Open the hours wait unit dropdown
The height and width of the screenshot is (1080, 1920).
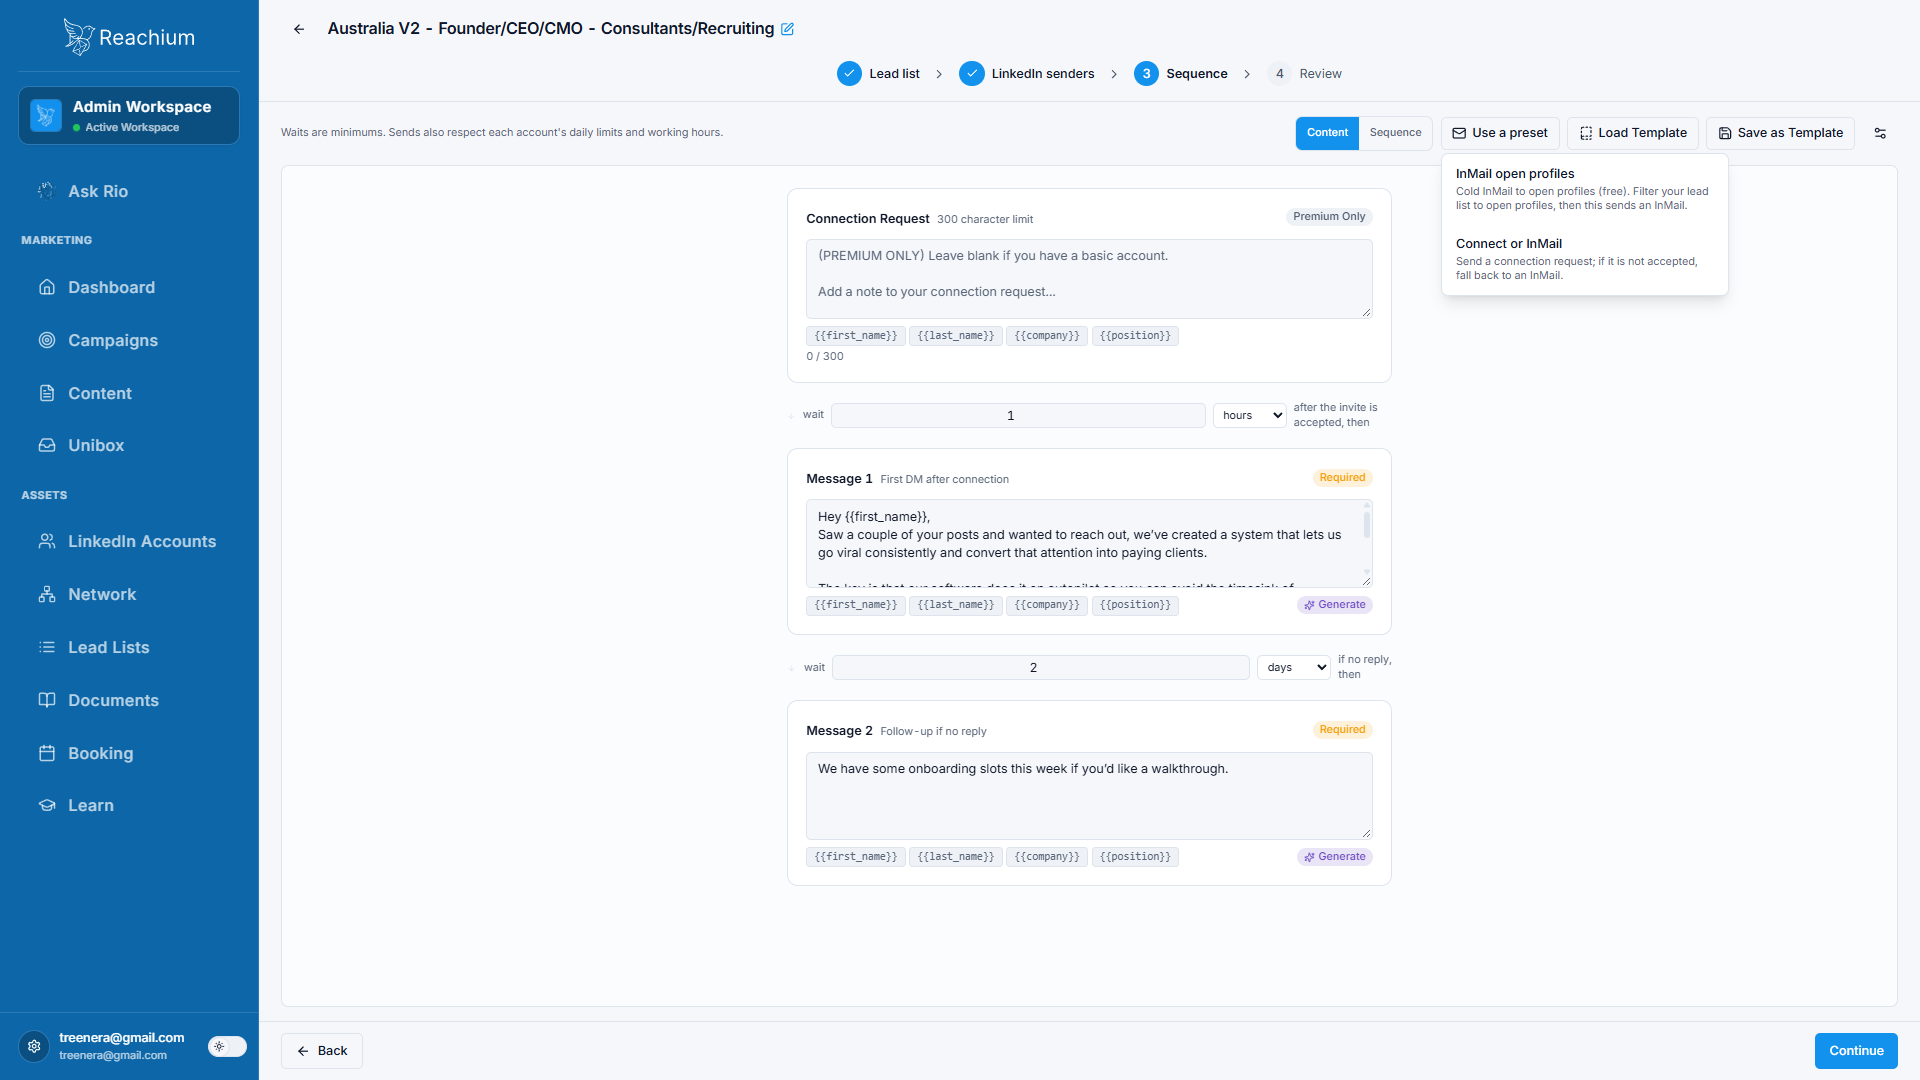(1250, 415)
